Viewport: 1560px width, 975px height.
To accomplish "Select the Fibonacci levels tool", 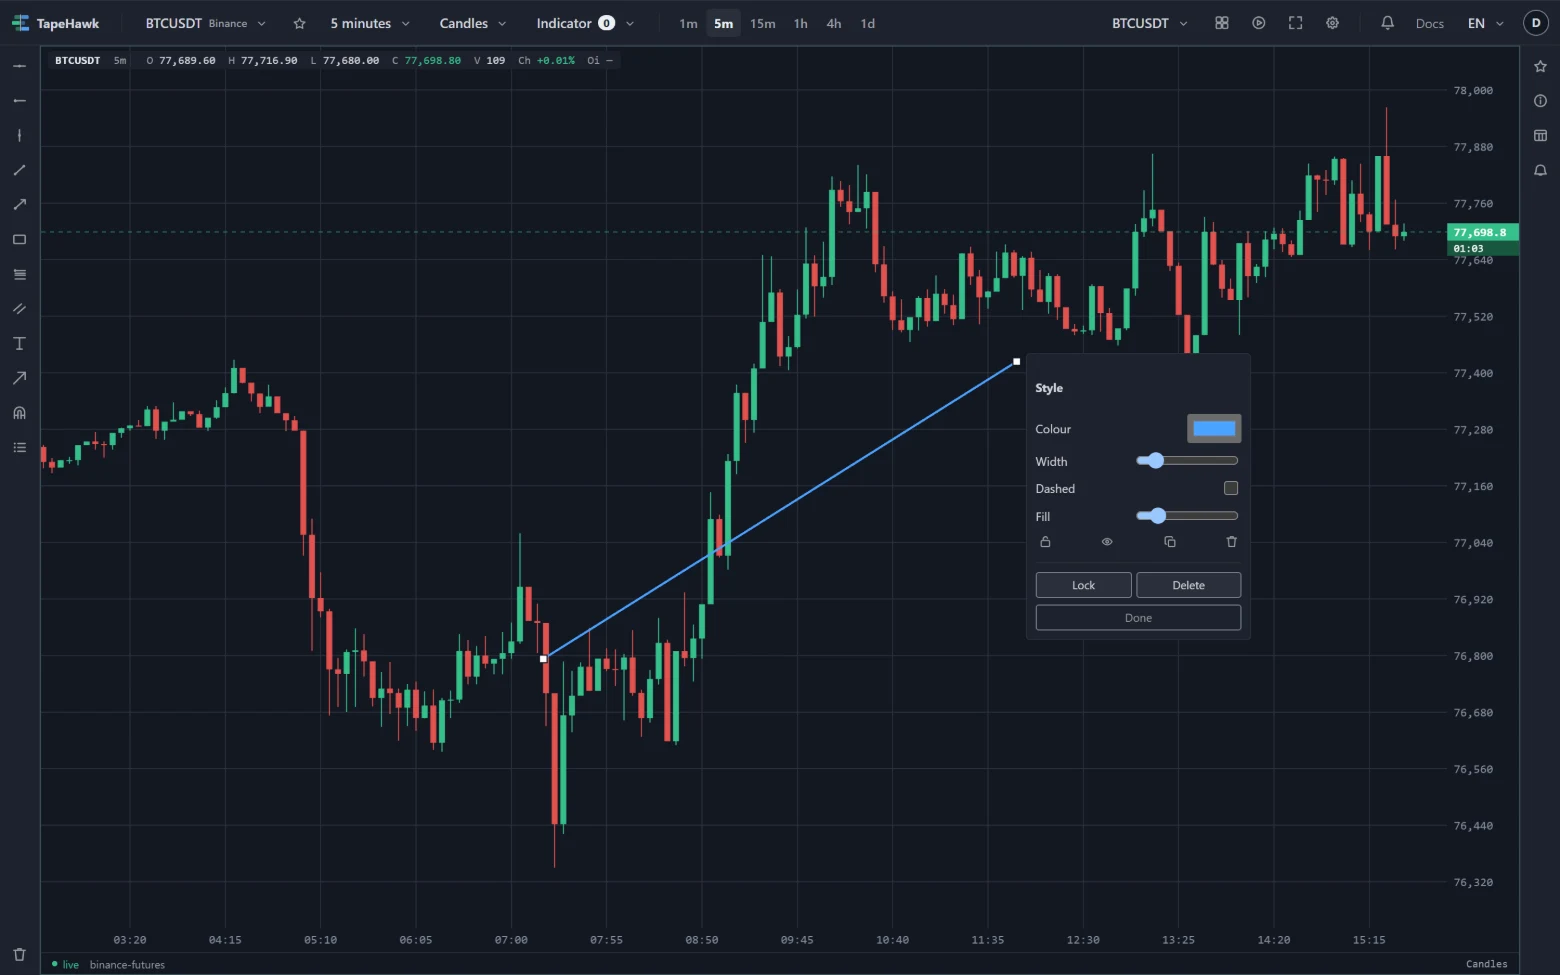I will click(x=19, y=274).
